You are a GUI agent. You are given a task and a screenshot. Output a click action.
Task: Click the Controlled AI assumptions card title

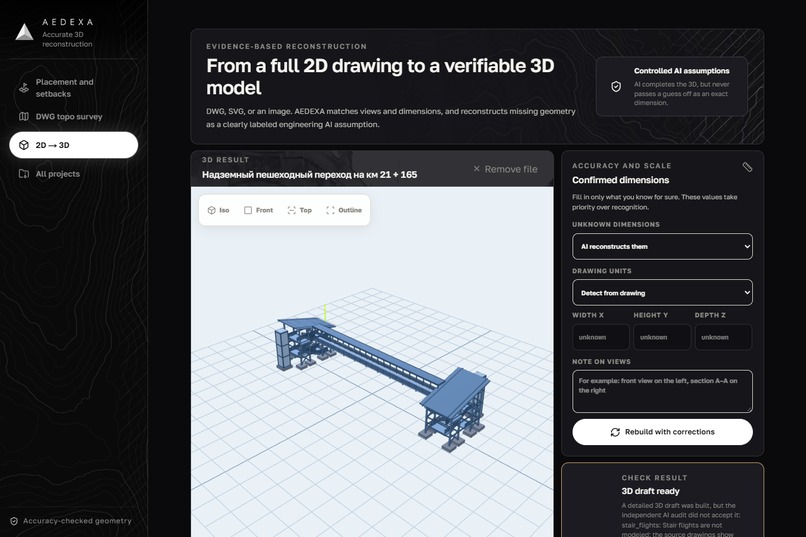pos(682,71)
